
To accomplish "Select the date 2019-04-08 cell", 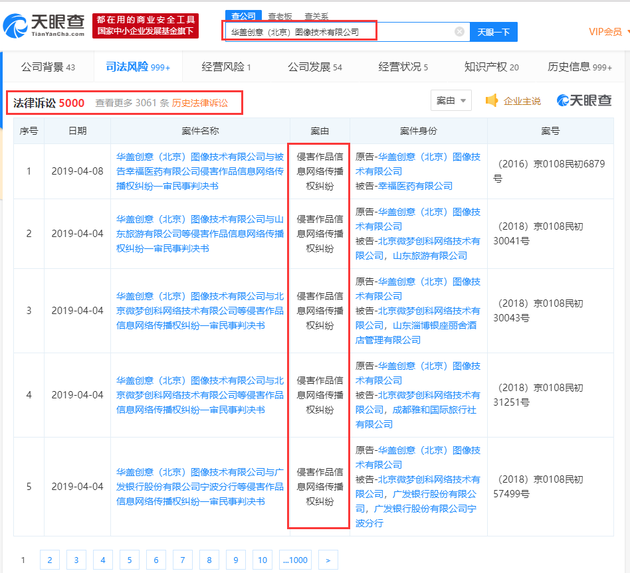I will click(77, 171).
